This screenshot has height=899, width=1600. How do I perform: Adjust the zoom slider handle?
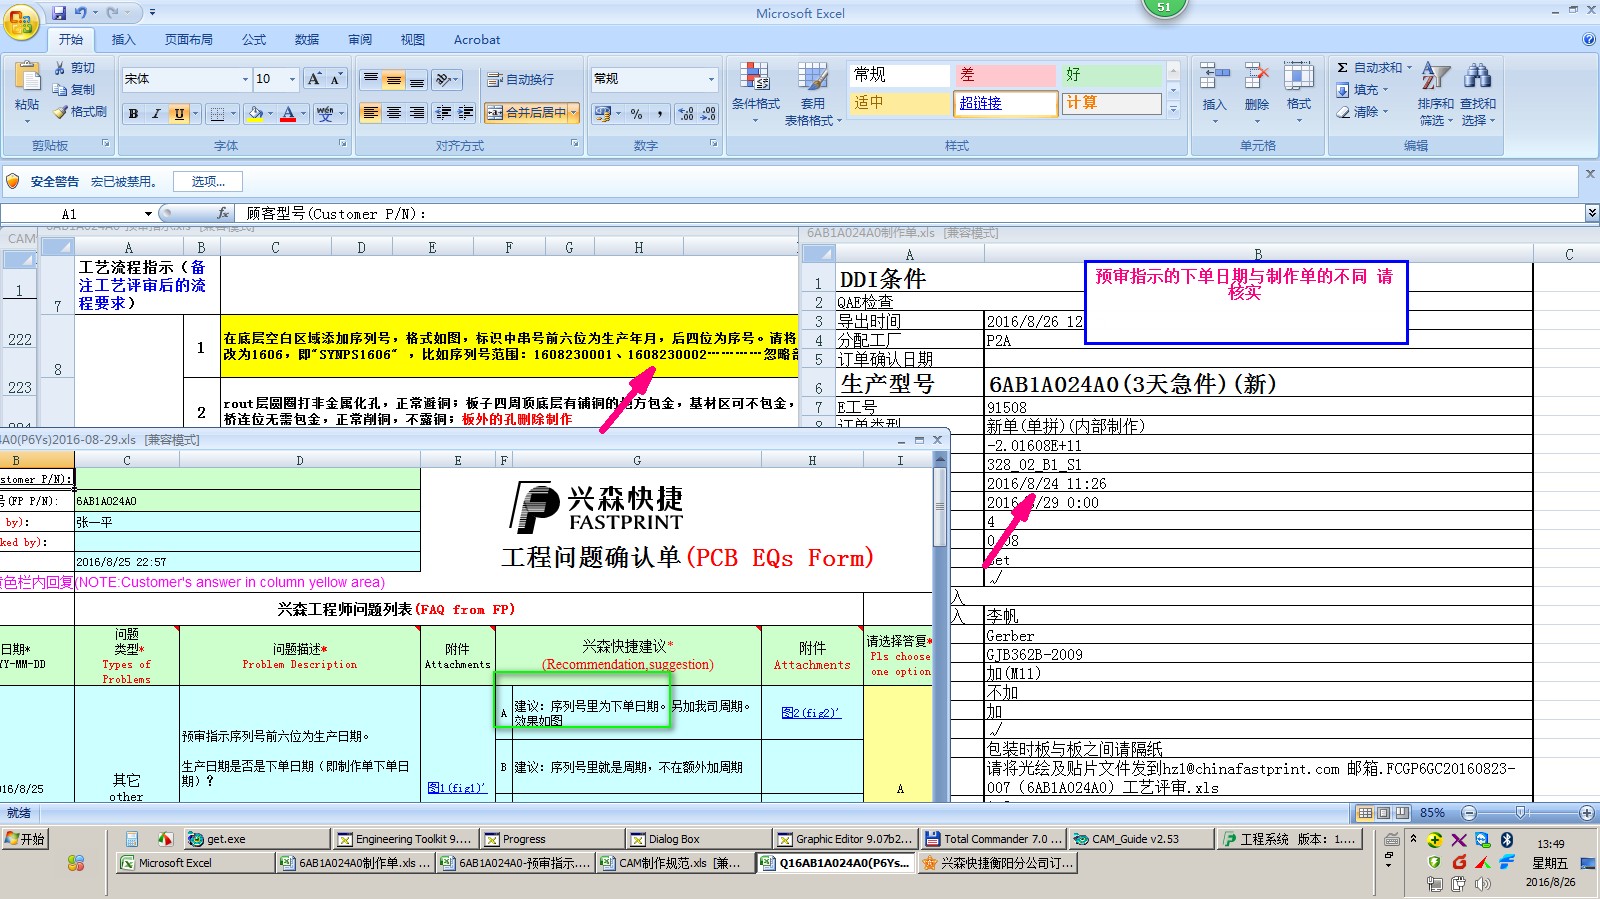tap(1520, 813)
